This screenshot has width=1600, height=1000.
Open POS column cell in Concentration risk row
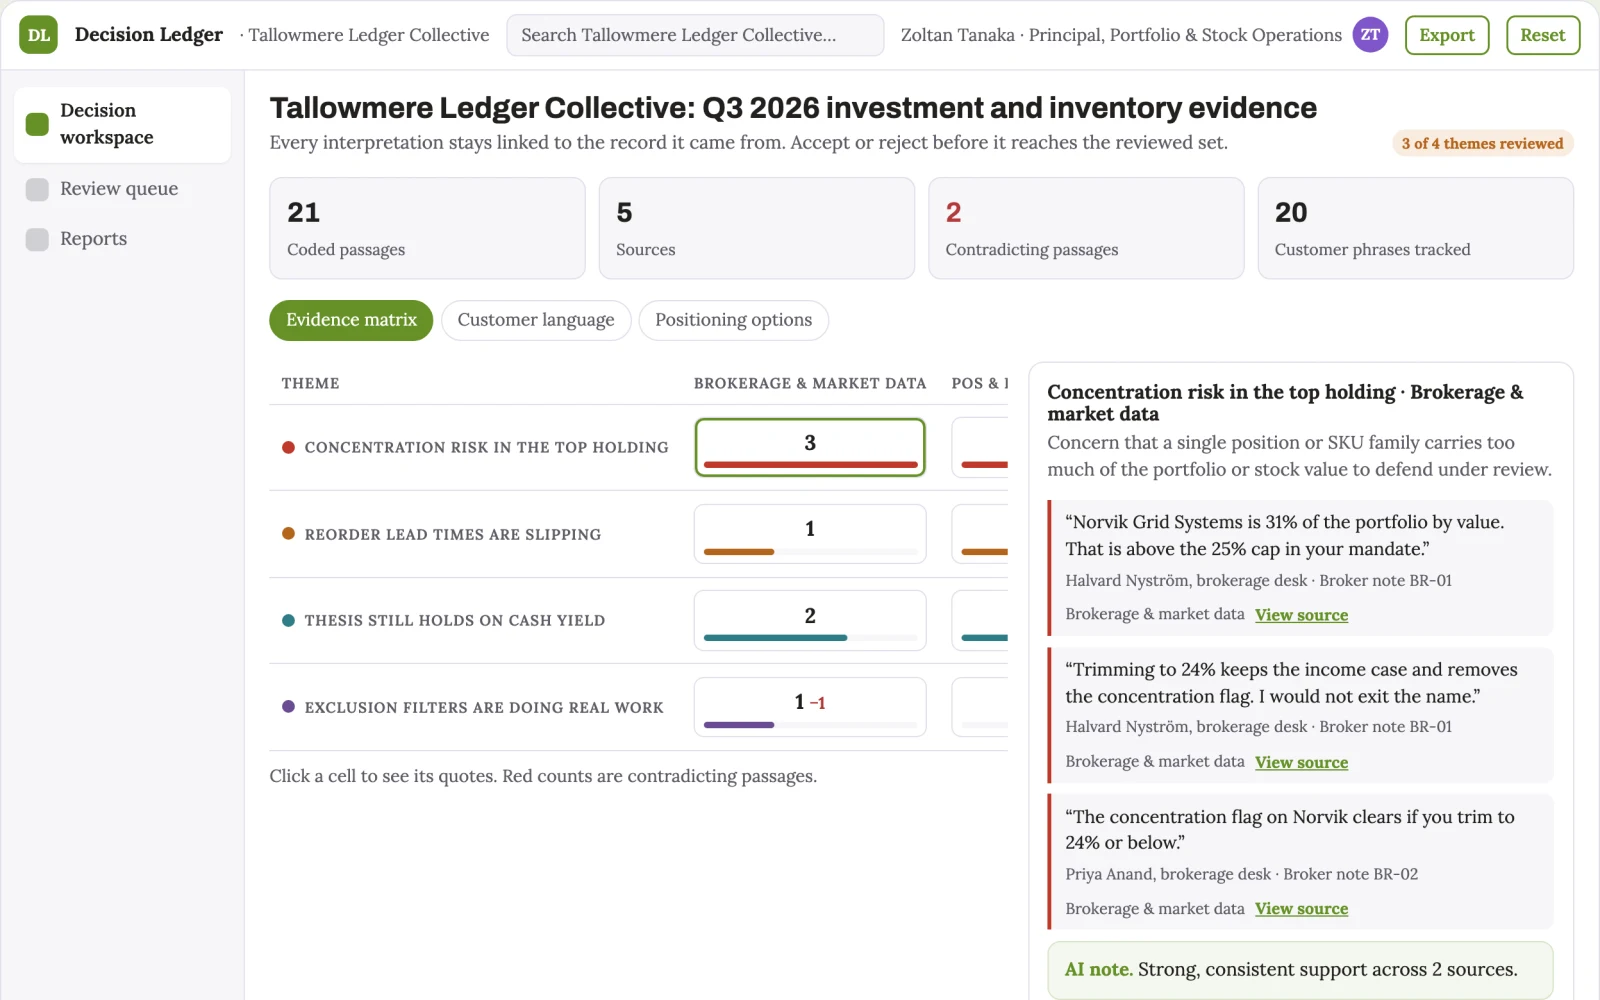tap(980, 447)
